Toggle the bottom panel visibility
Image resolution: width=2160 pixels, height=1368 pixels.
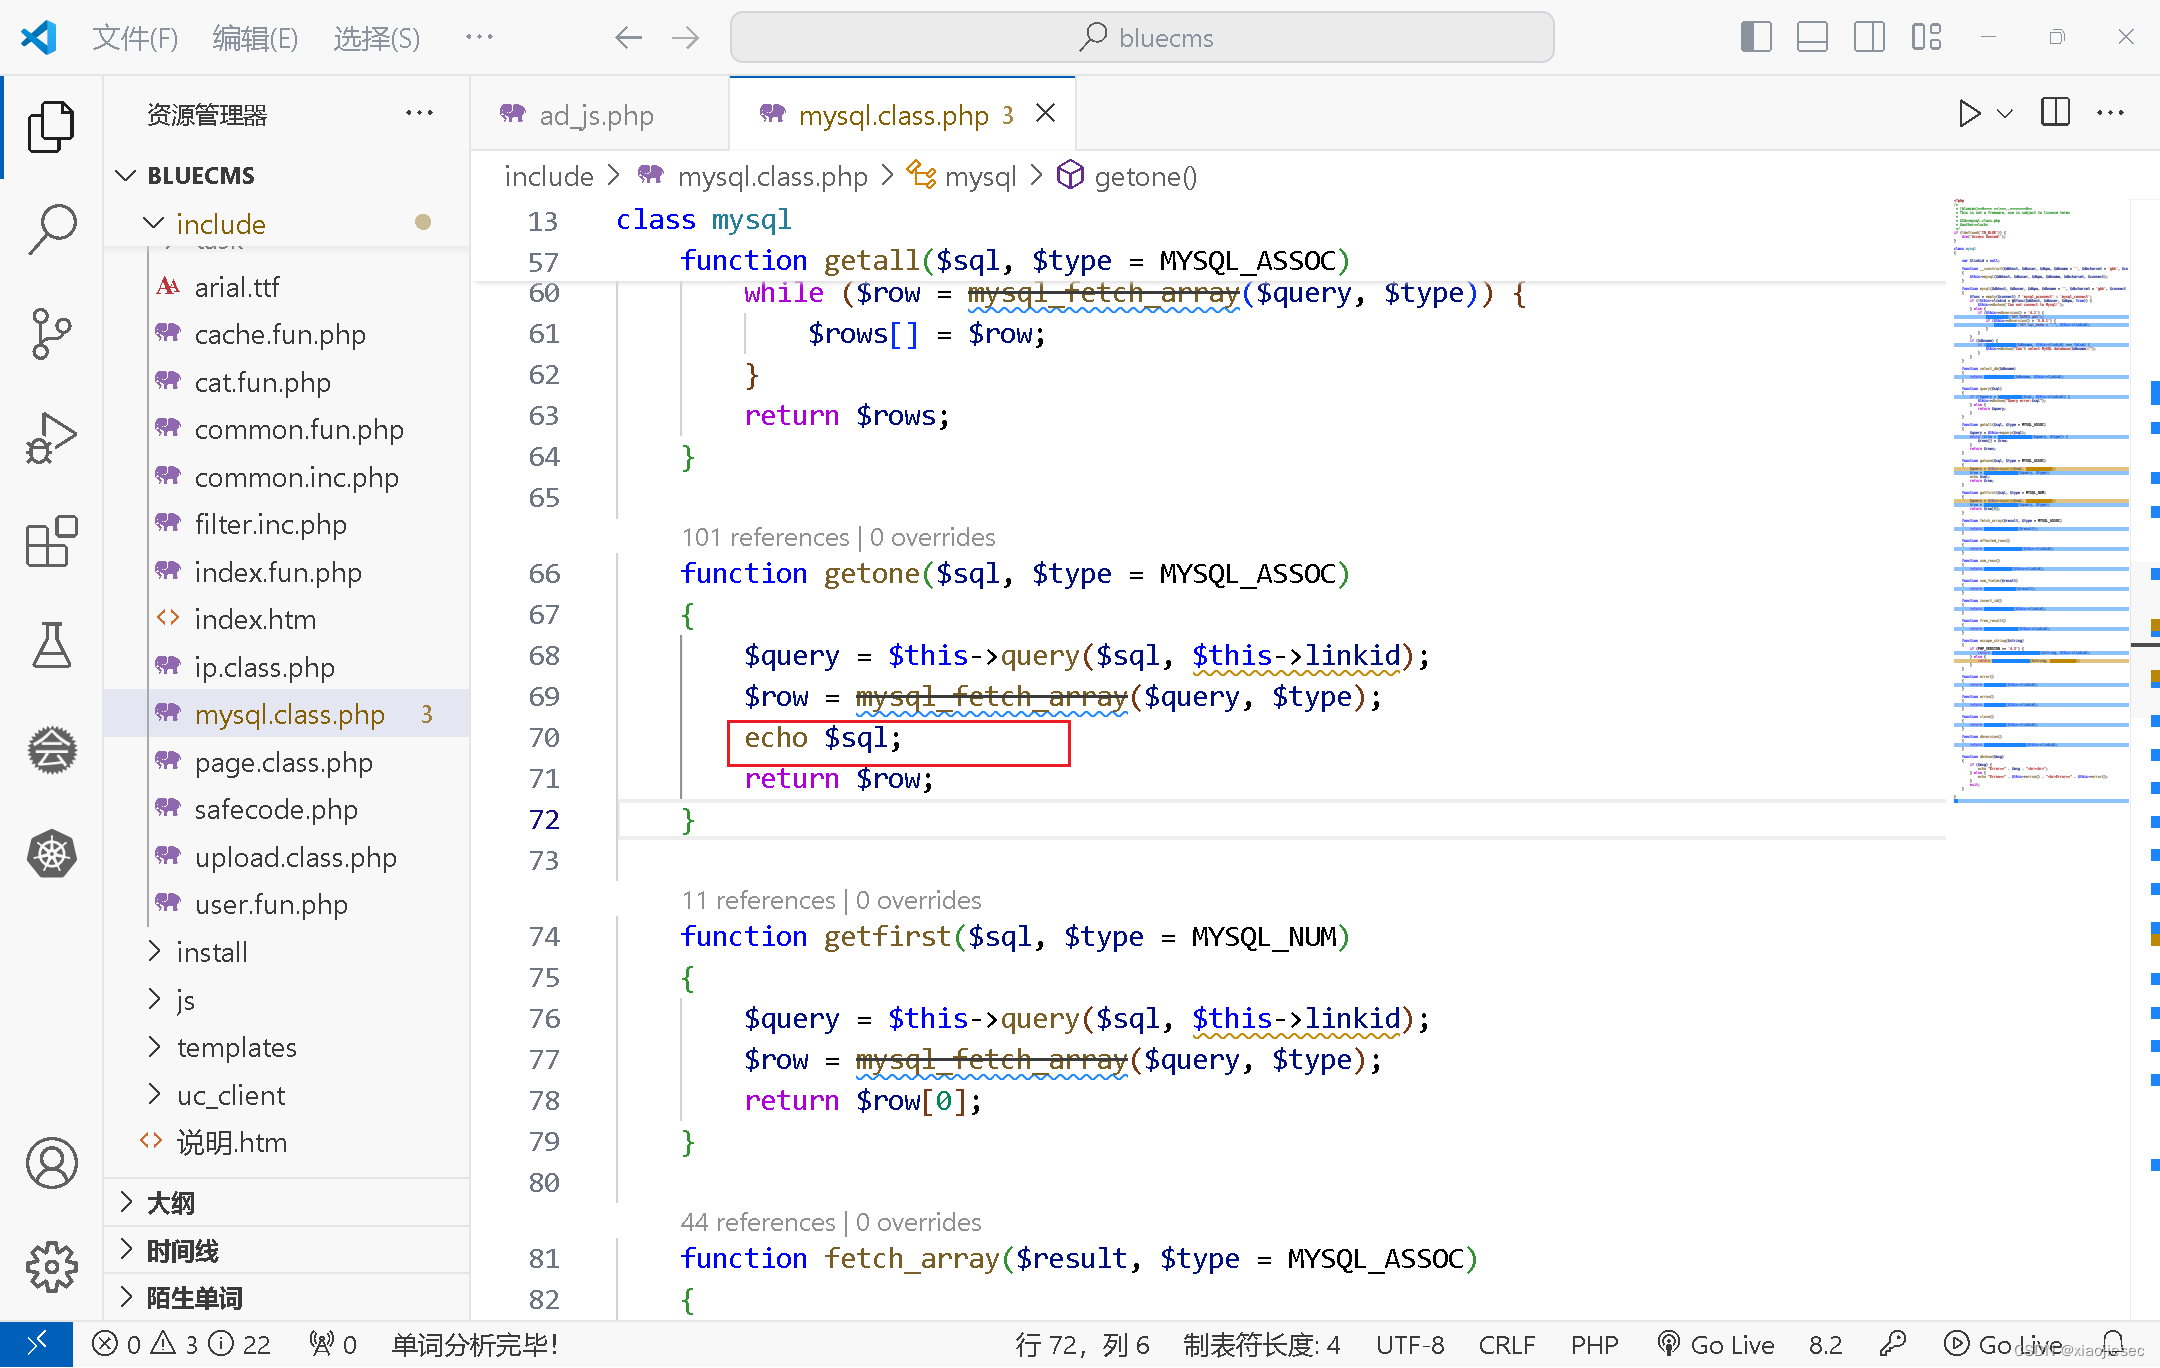click(x=1813, y=36)
